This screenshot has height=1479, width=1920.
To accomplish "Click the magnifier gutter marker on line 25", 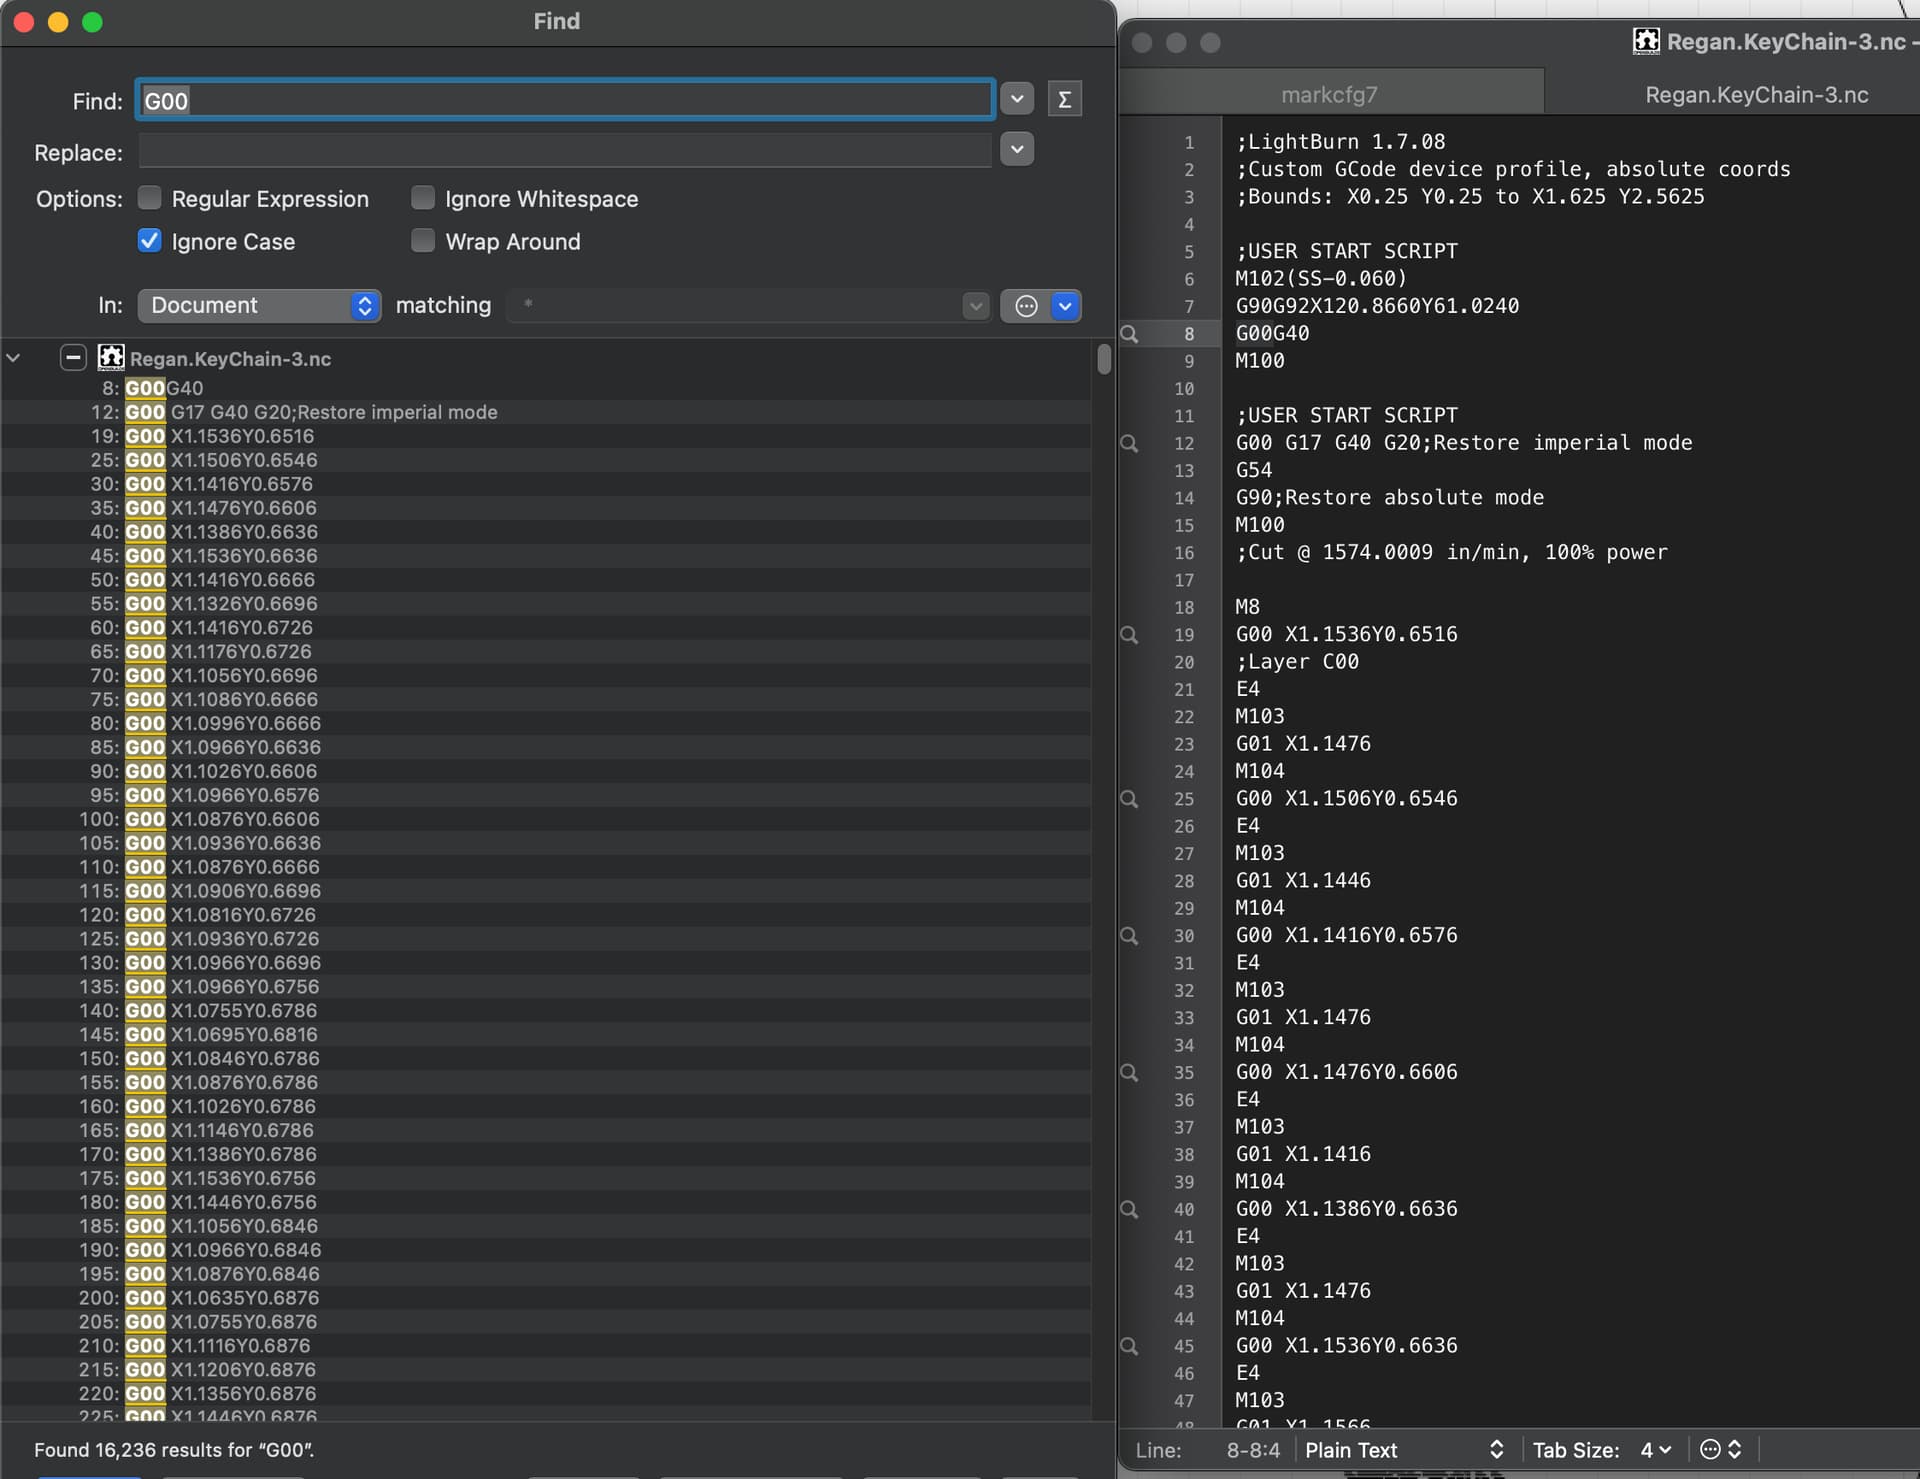I will coord(1130,799).
